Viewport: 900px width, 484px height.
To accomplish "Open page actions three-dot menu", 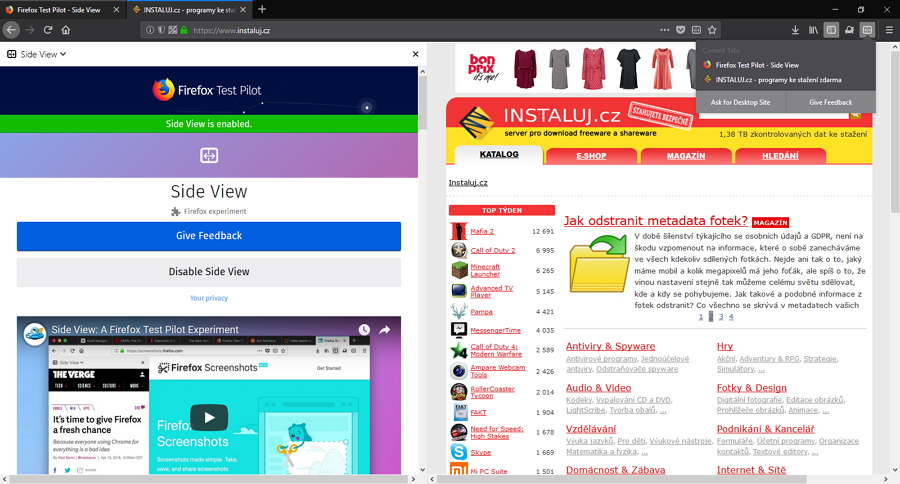I will [665, 30].
